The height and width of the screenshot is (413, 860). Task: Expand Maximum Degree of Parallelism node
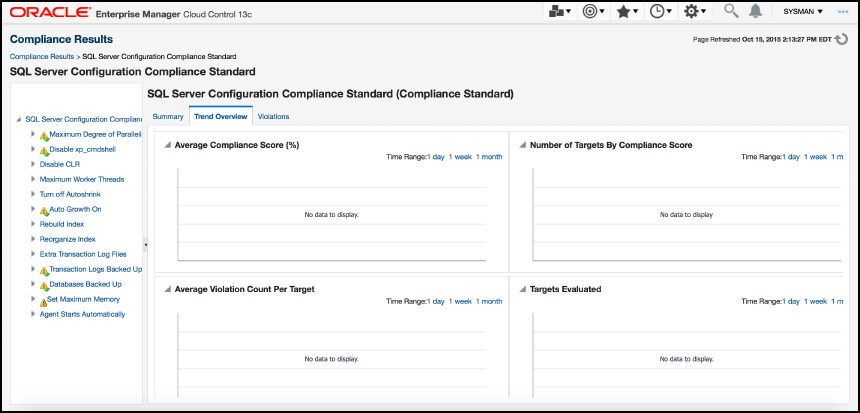pyautogui.click(x=33, y=134)
